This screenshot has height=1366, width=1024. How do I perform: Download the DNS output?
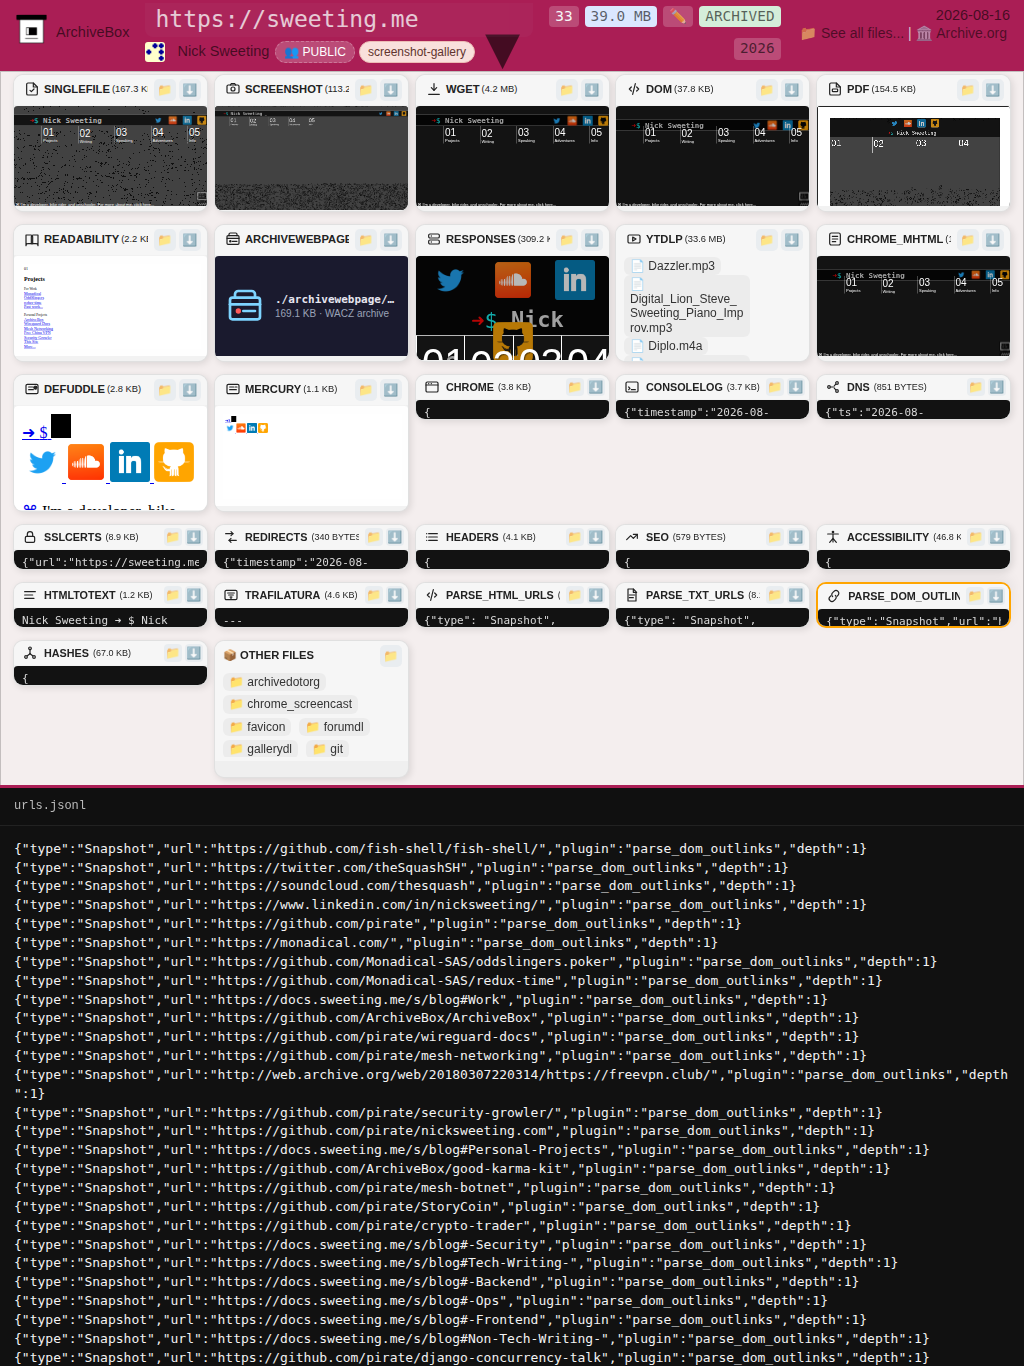(x=997, y=387)
